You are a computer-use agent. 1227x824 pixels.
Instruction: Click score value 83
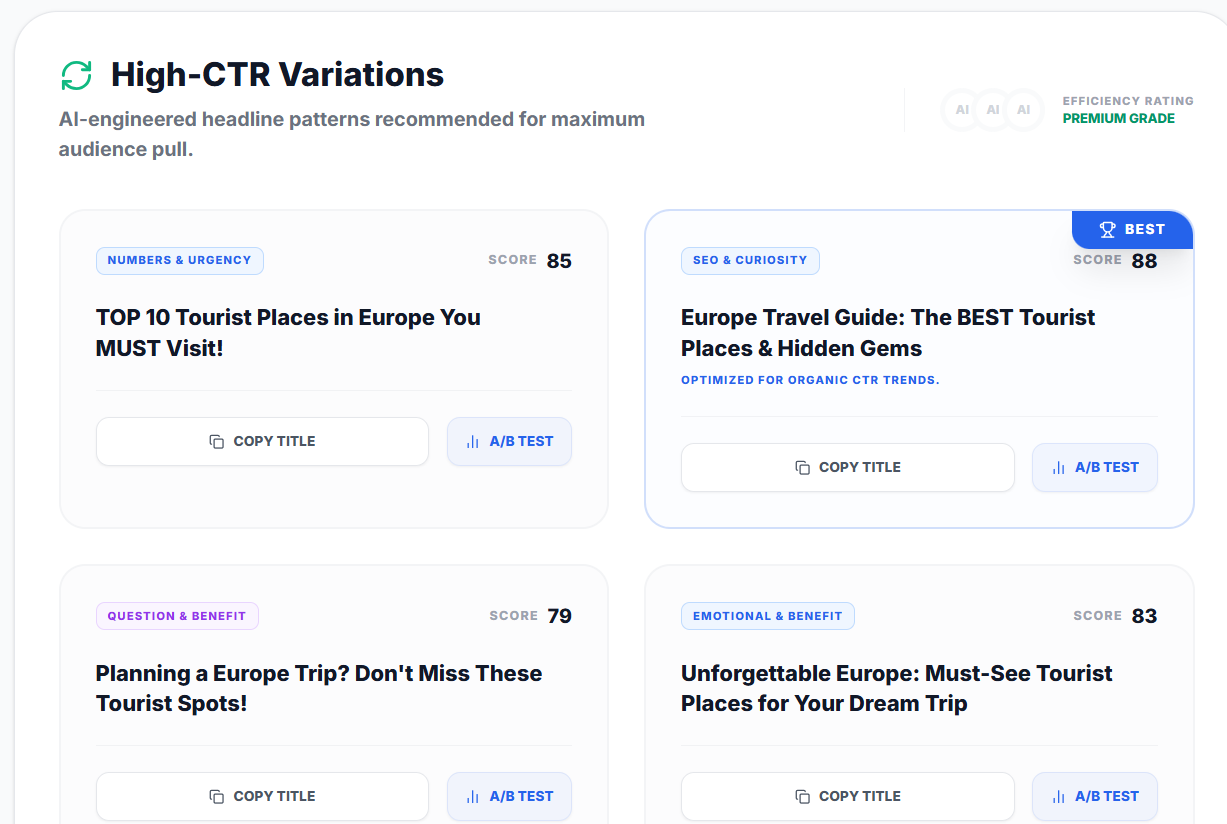[1144, 616]
